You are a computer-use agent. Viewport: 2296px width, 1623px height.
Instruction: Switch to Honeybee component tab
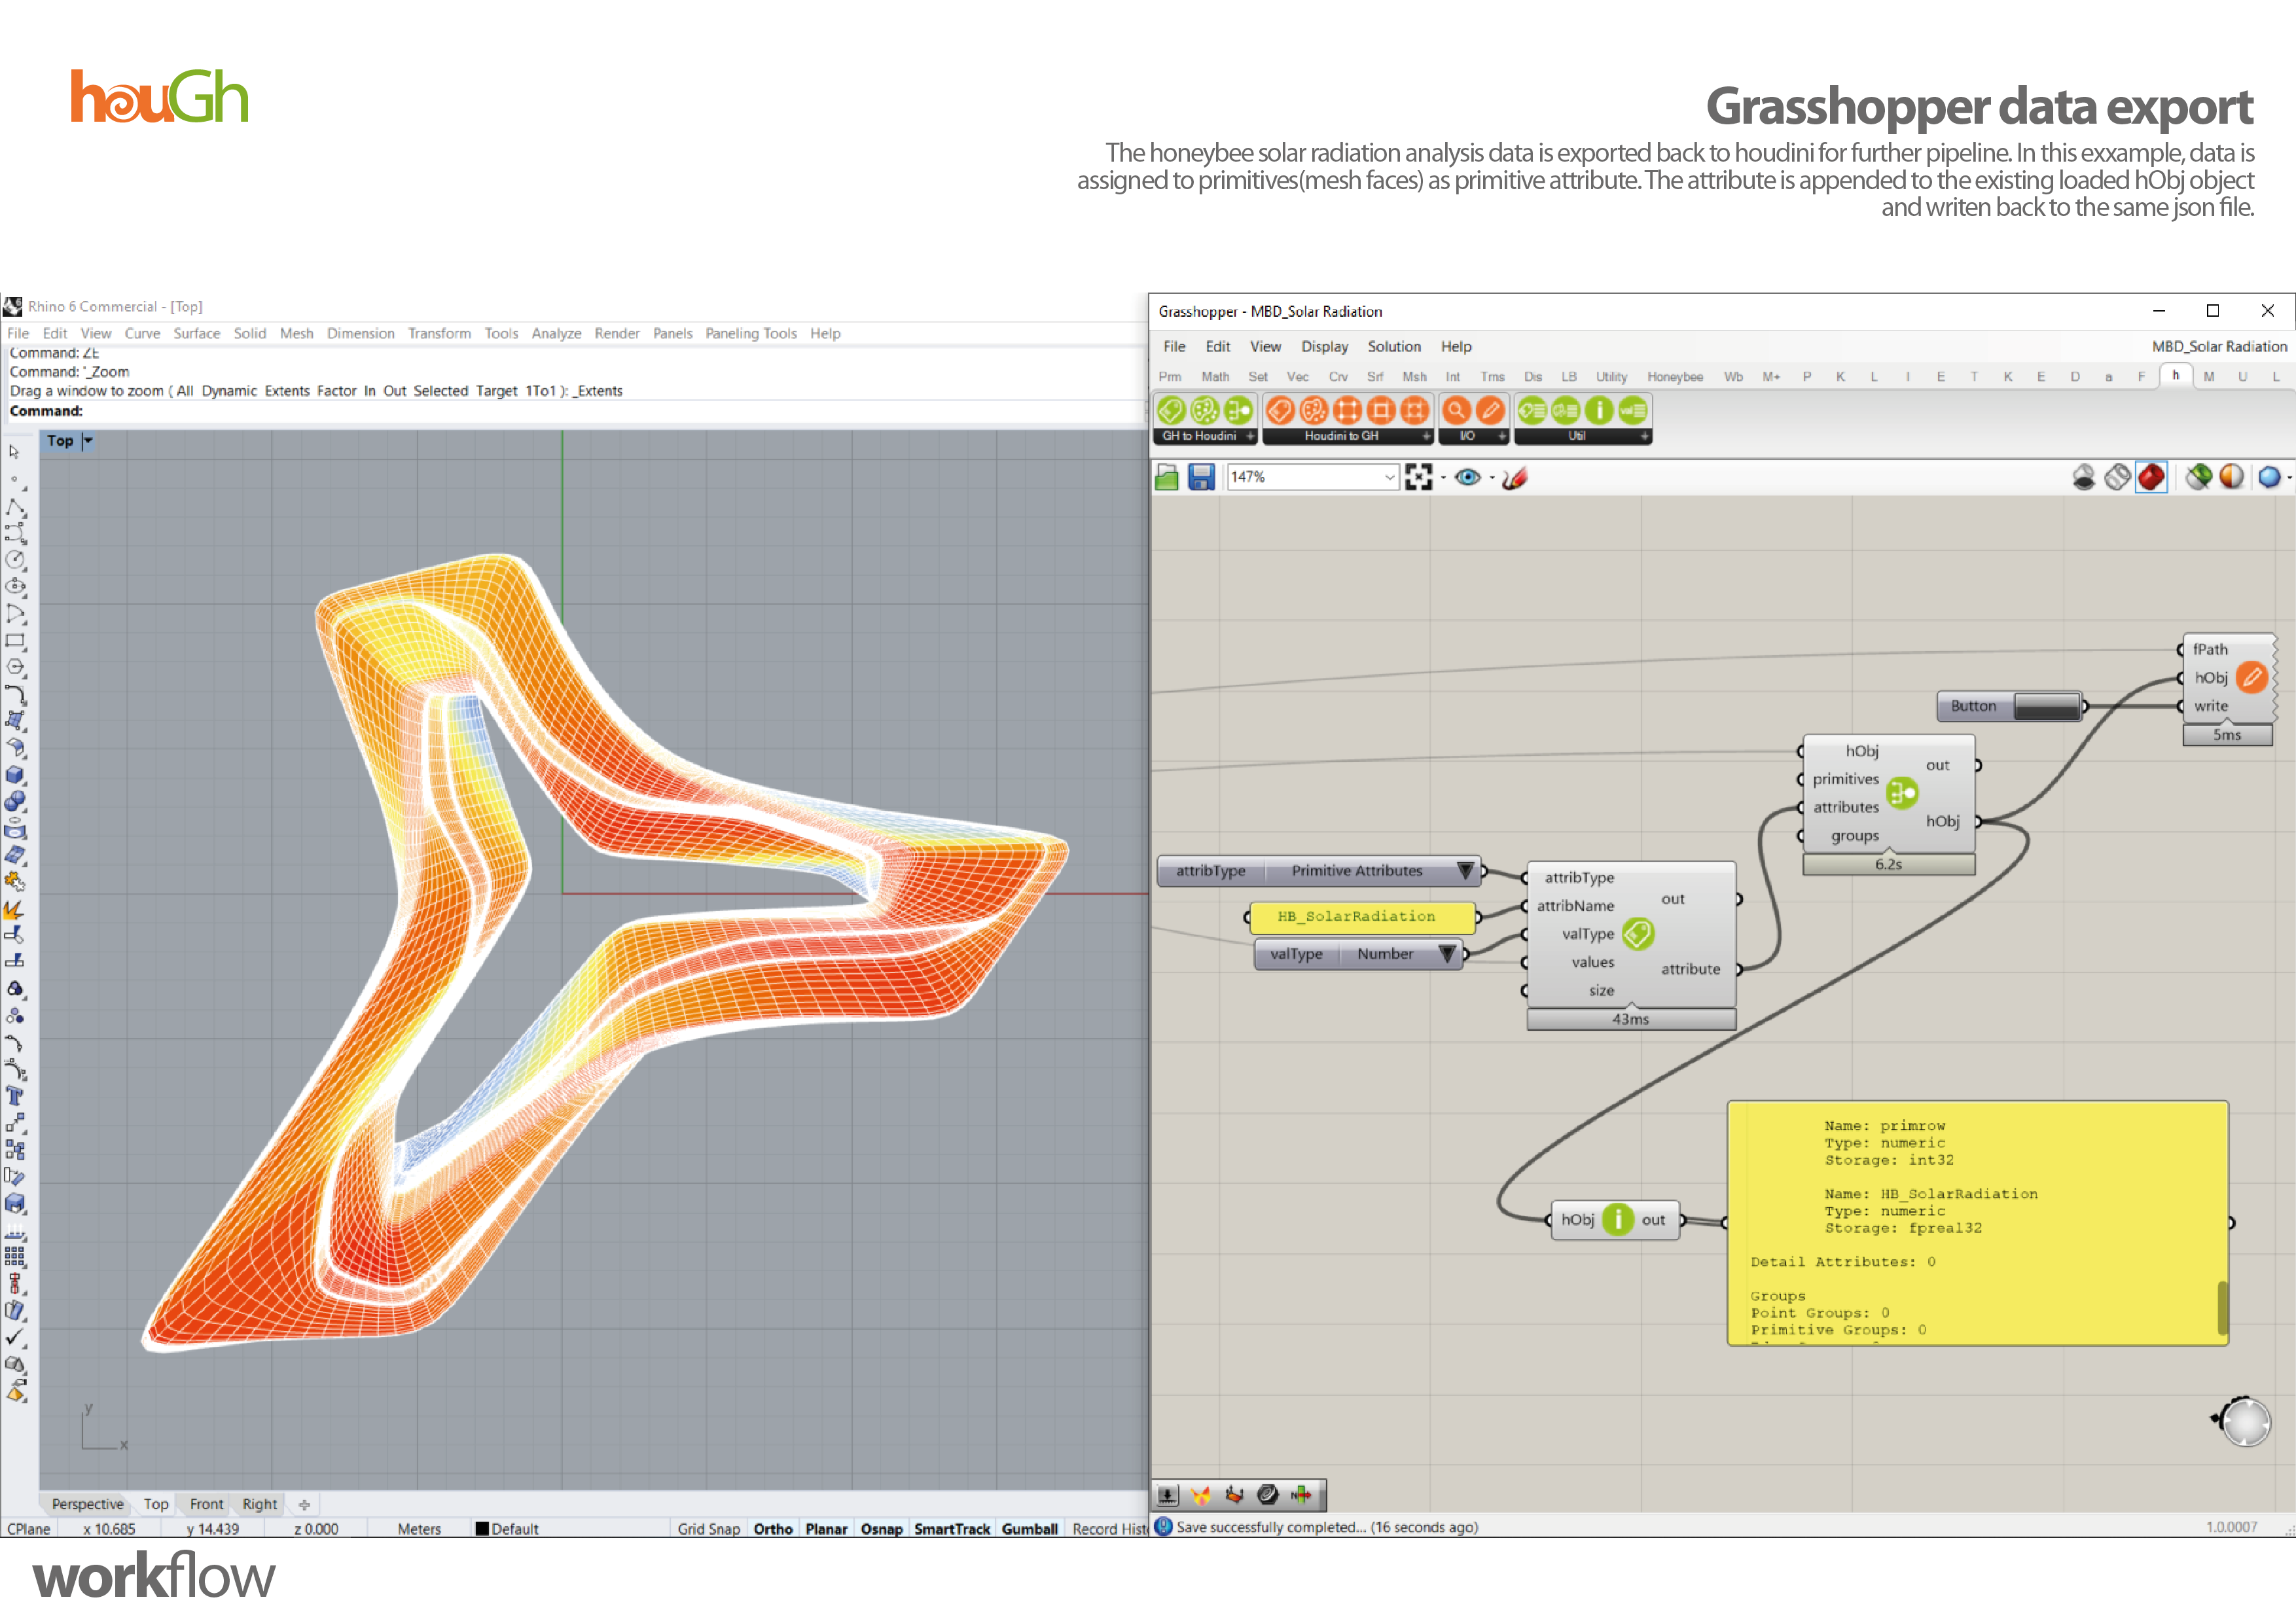pos(1675,377)
